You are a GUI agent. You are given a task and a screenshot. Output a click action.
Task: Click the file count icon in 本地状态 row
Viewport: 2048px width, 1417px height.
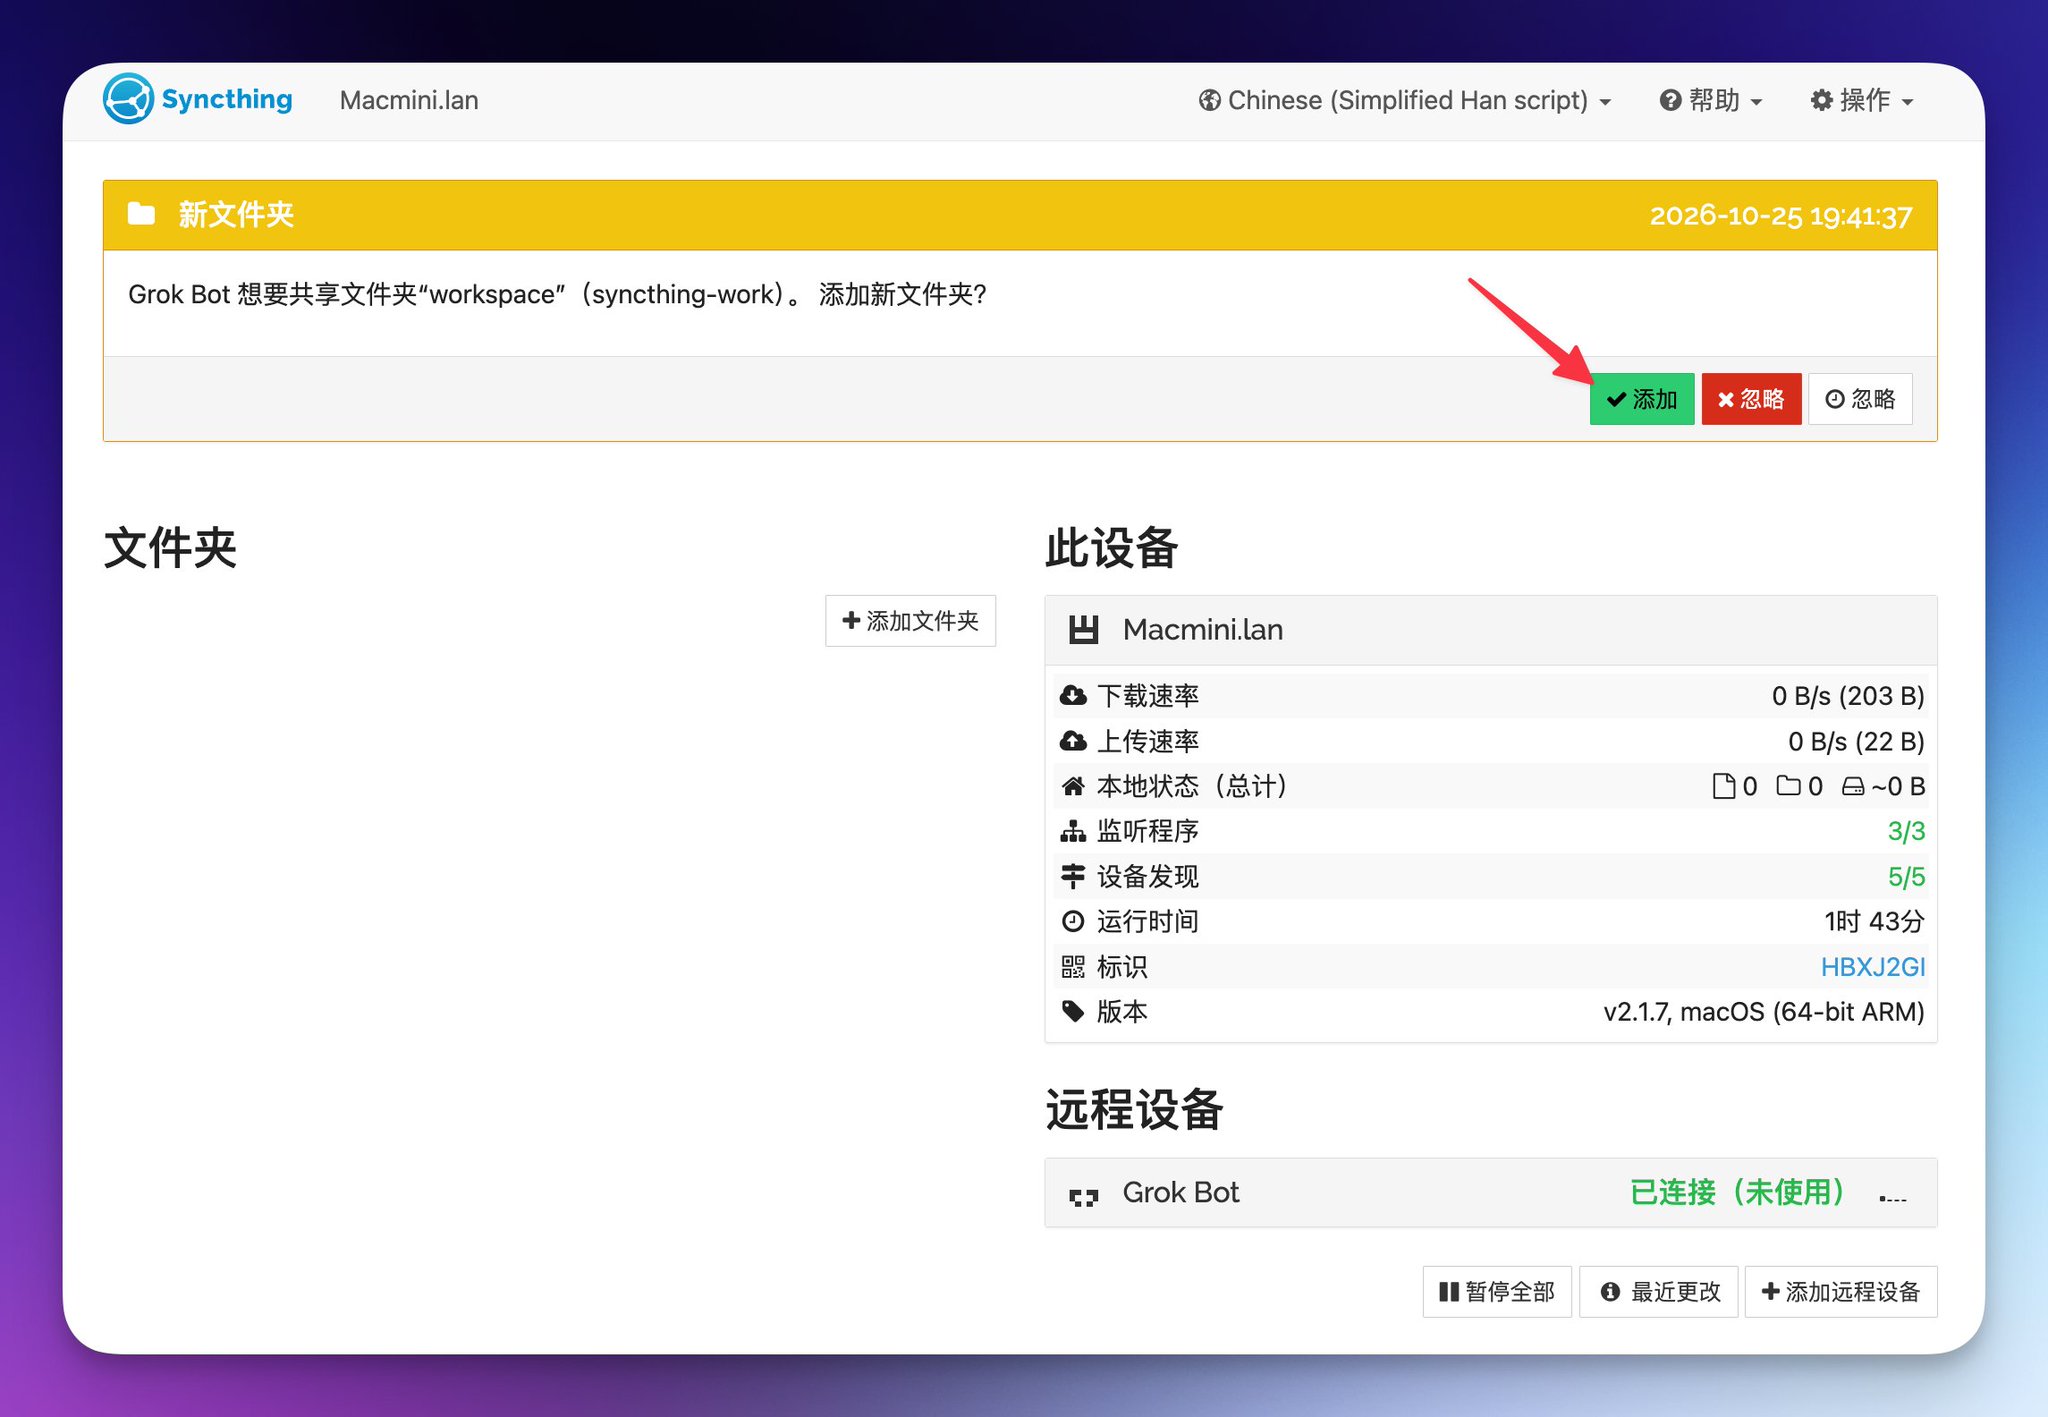(x=1724, y=786)
